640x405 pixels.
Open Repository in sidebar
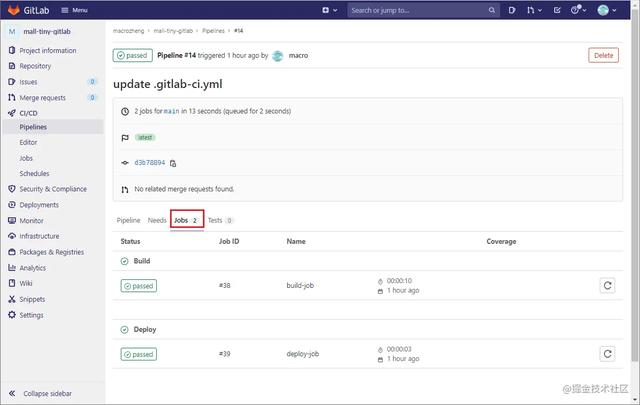pyautogui.click(x=35, y=66)
